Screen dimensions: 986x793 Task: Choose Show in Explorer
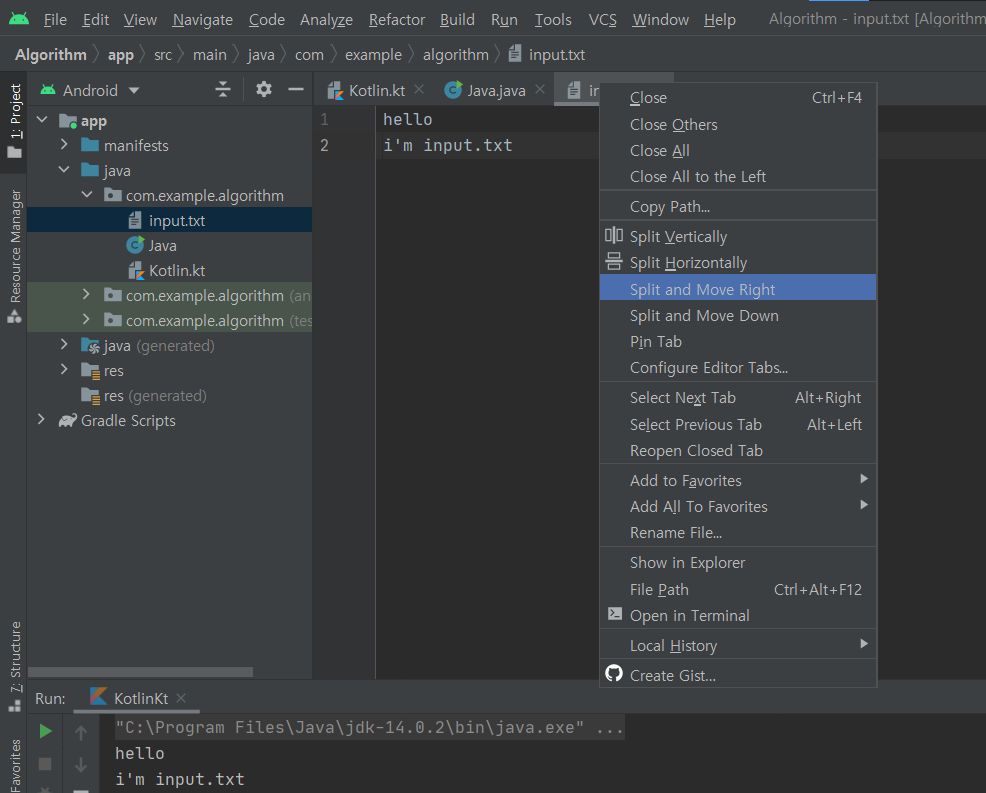coord(738,562)
